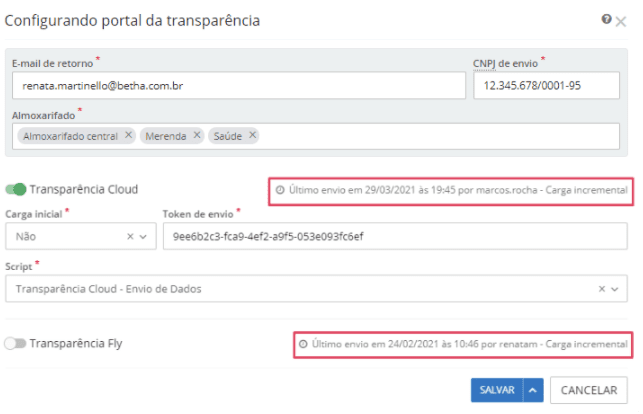Clear the Carga inicial selection
Viewport: 643px width, 414px height.
click(130, 237)
